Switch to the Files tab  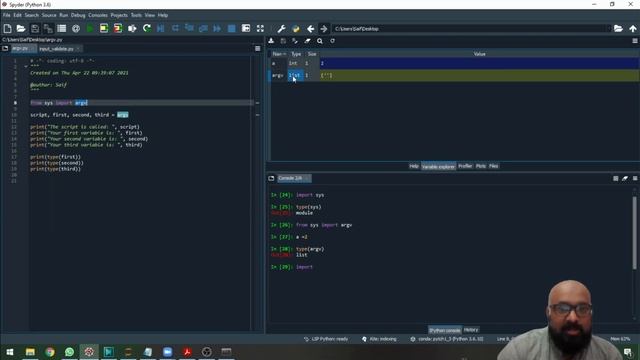(x=493, y=166)
